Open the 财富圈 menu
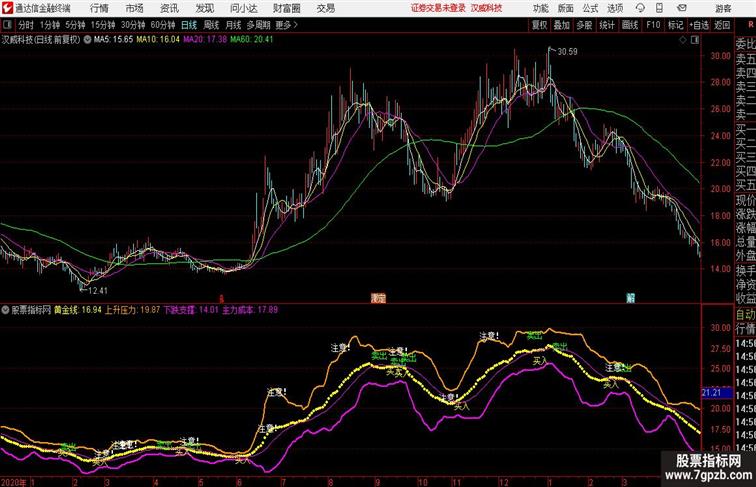 [x=287, y=8]
